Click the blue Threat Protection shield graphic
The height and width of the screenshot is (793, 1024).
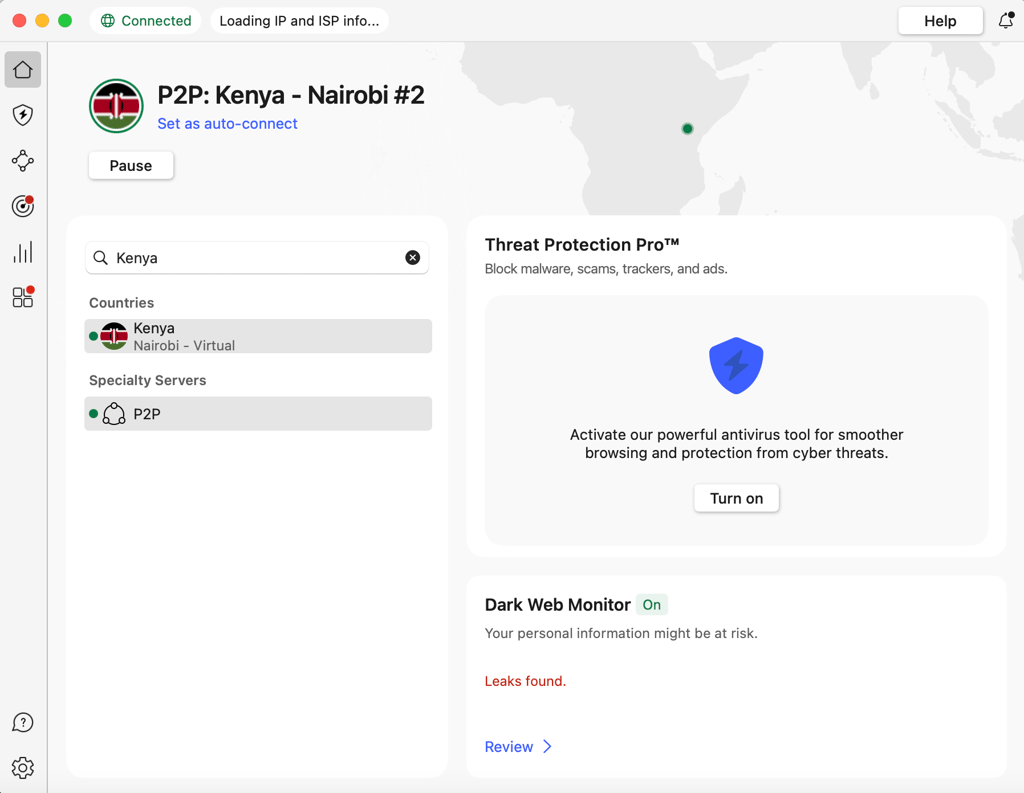pyautogui.click(x=736, y=366)
